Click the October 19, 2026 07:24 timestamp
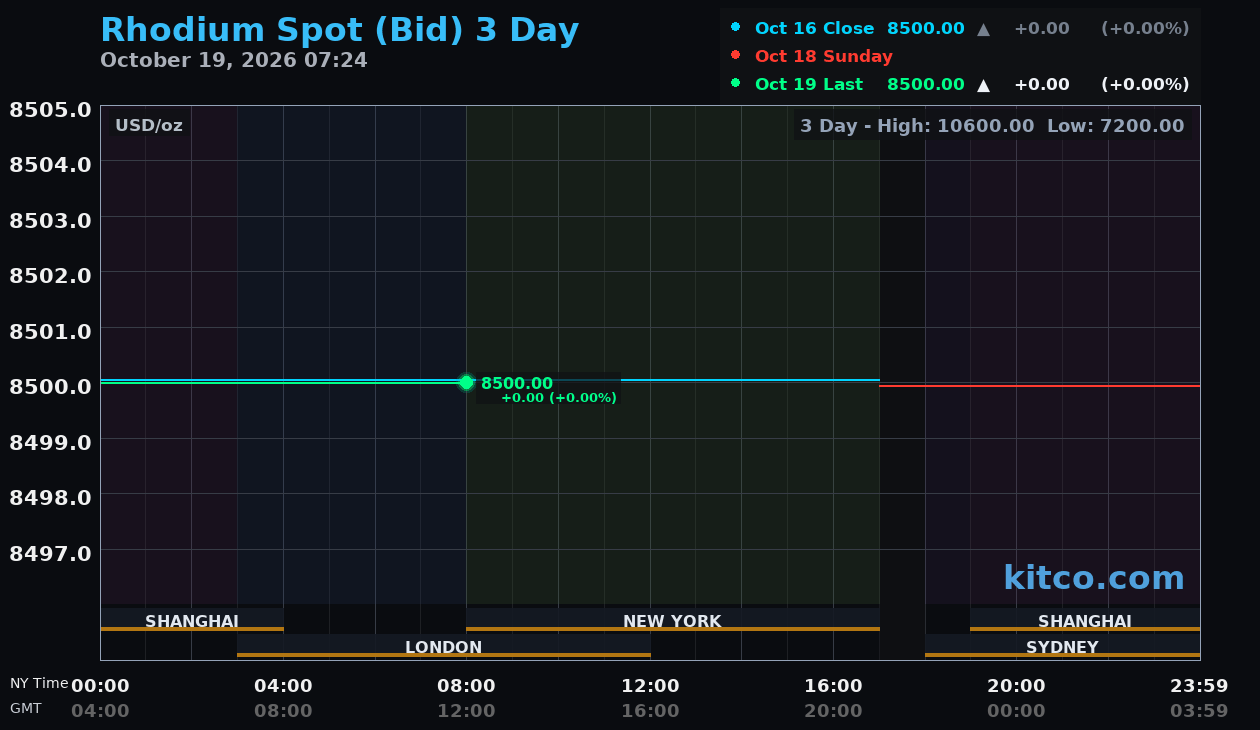The width and height of the screenshot is (1260, 730). [x=234, y=60]
